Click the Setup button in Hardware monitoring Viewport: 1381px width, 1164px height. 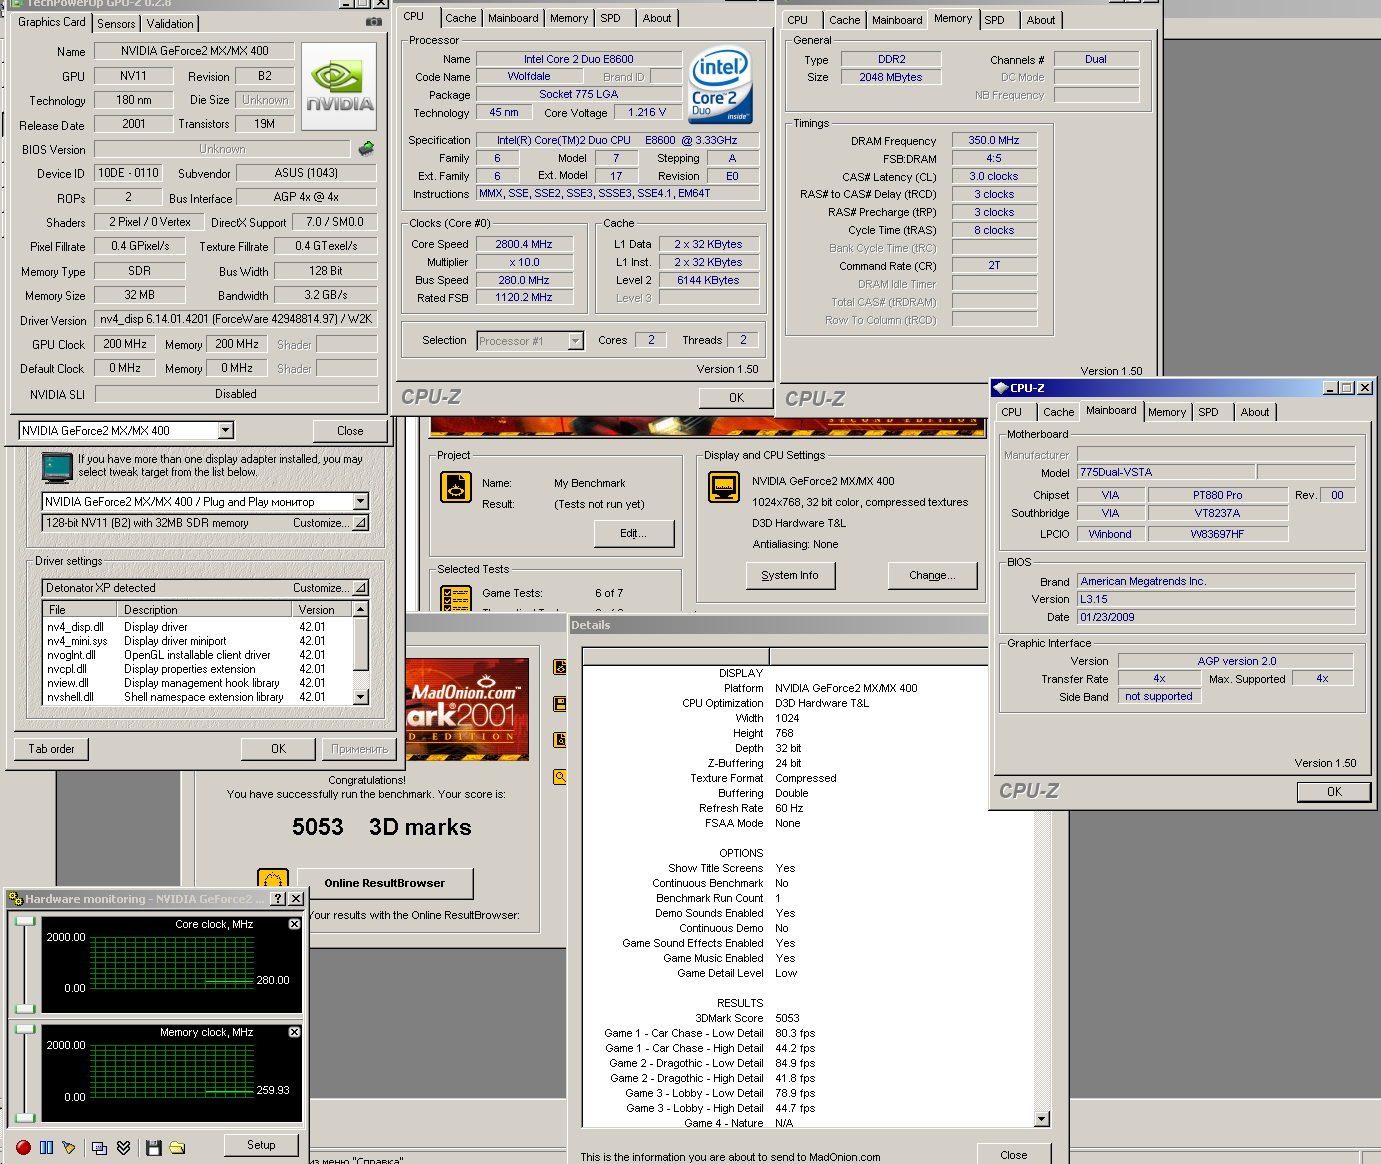click(x=261, y=1145)
